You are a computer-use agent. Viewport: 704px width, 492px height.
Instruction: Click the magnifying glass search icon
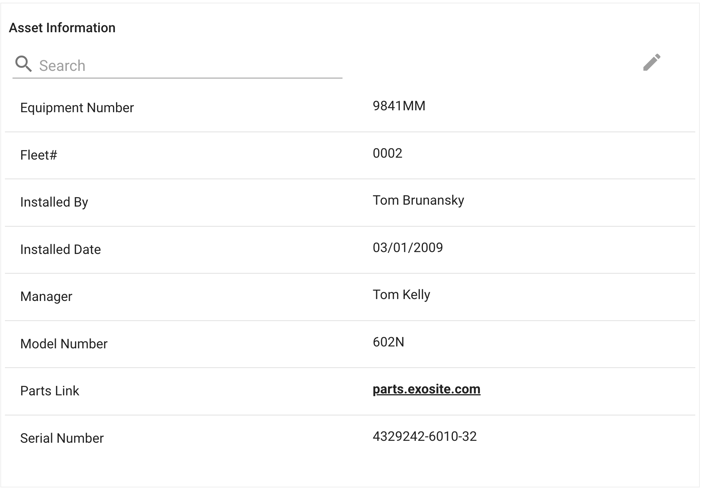click(x=23, y=64)
